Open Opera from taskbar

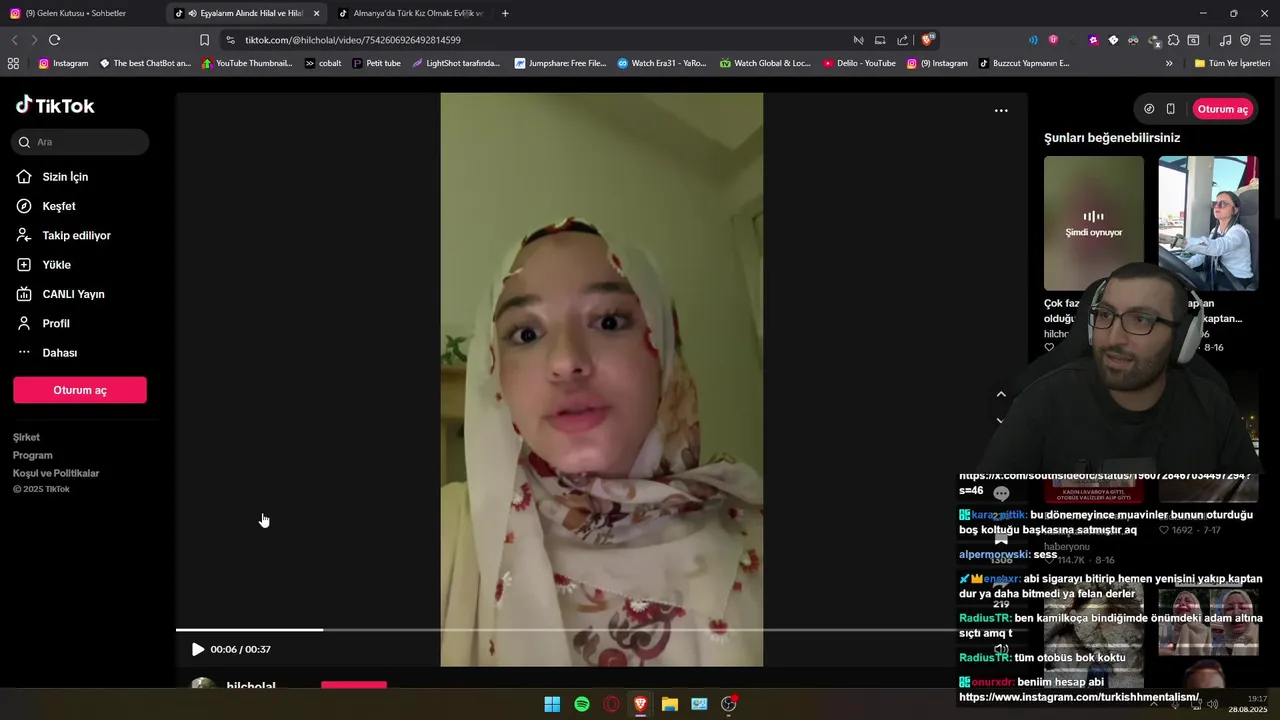point(611,704)
